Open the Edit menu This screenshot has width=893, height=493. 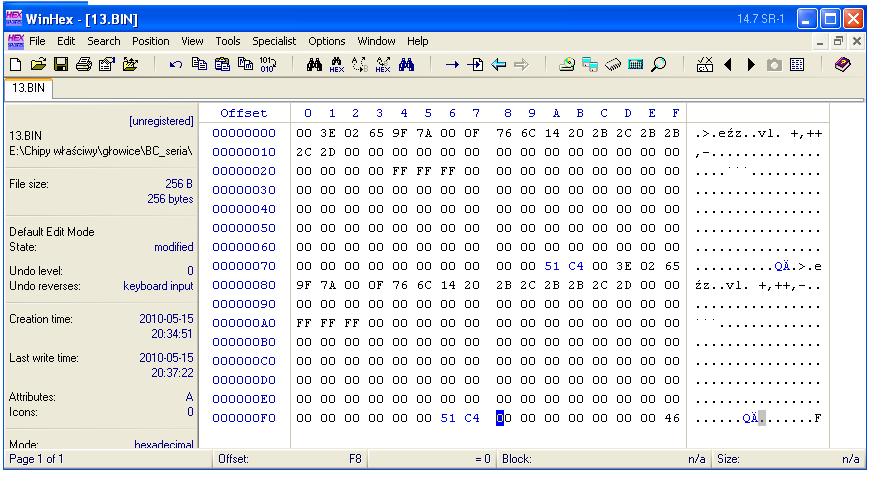(66, 41)
